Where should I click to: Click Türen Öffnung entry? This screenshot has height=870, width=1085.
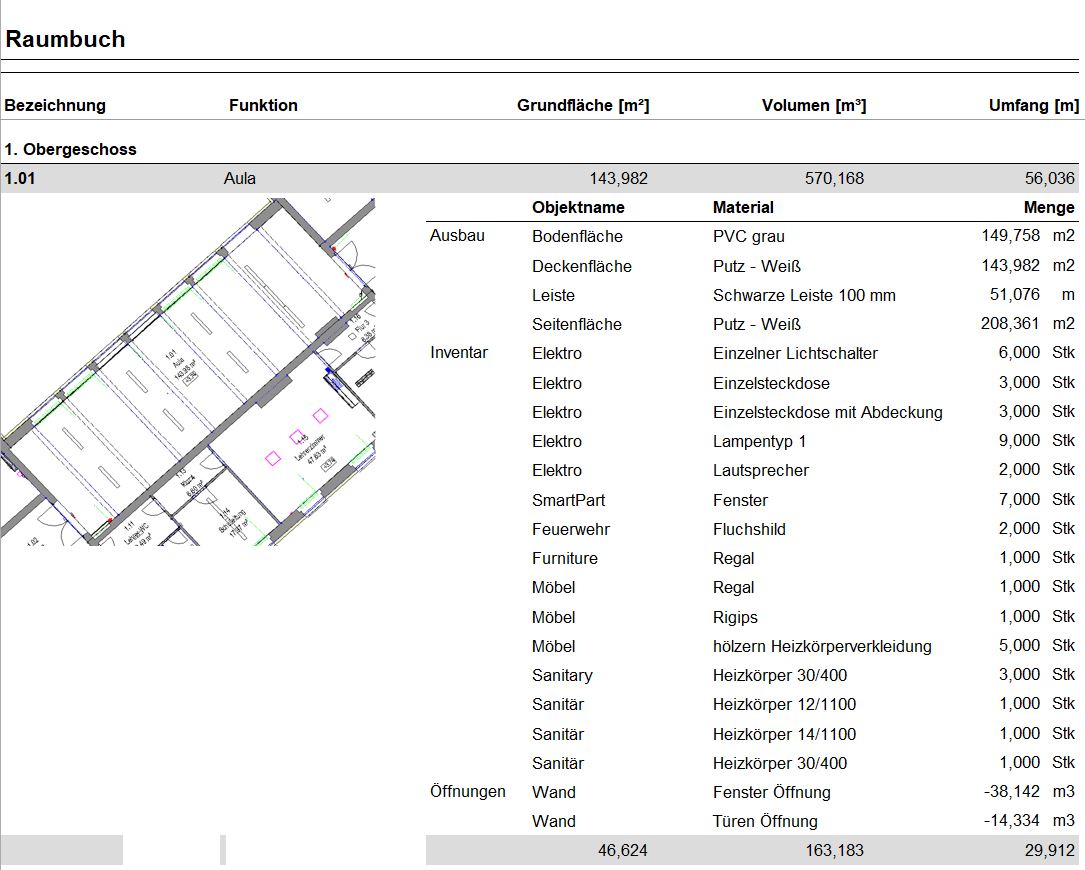click(765, 822)
